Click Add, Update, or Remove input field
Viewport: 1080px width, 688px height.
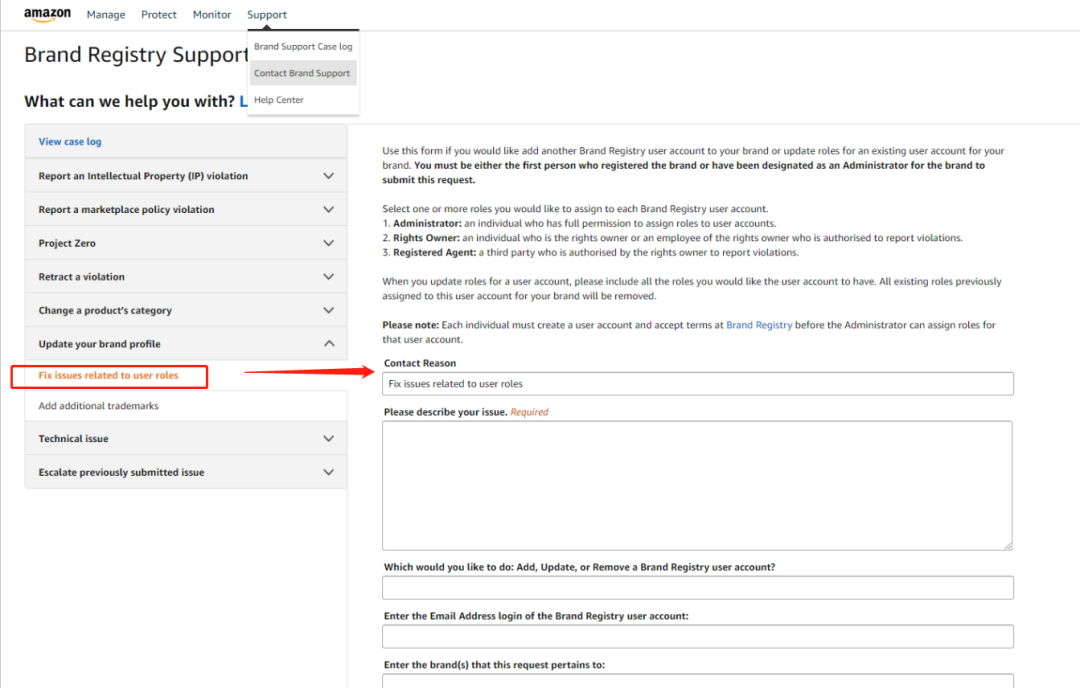click(x=698, y=587)
